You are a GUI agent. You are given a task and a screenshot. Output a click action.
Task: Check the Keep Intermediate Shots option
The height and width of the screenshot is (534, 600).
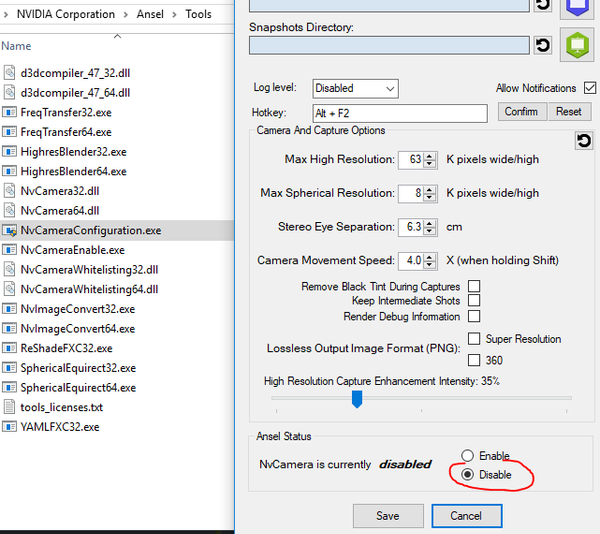point(474,301)
